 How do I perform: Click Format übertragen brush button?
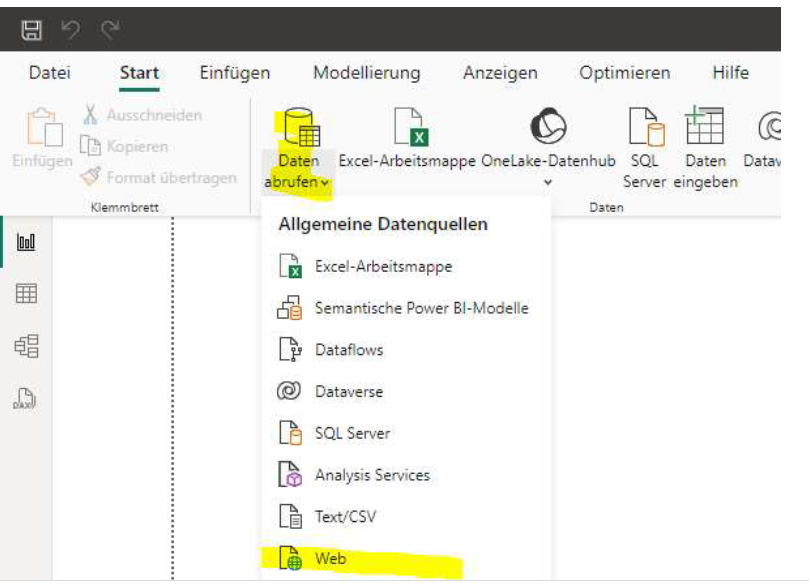coord(159,177)
